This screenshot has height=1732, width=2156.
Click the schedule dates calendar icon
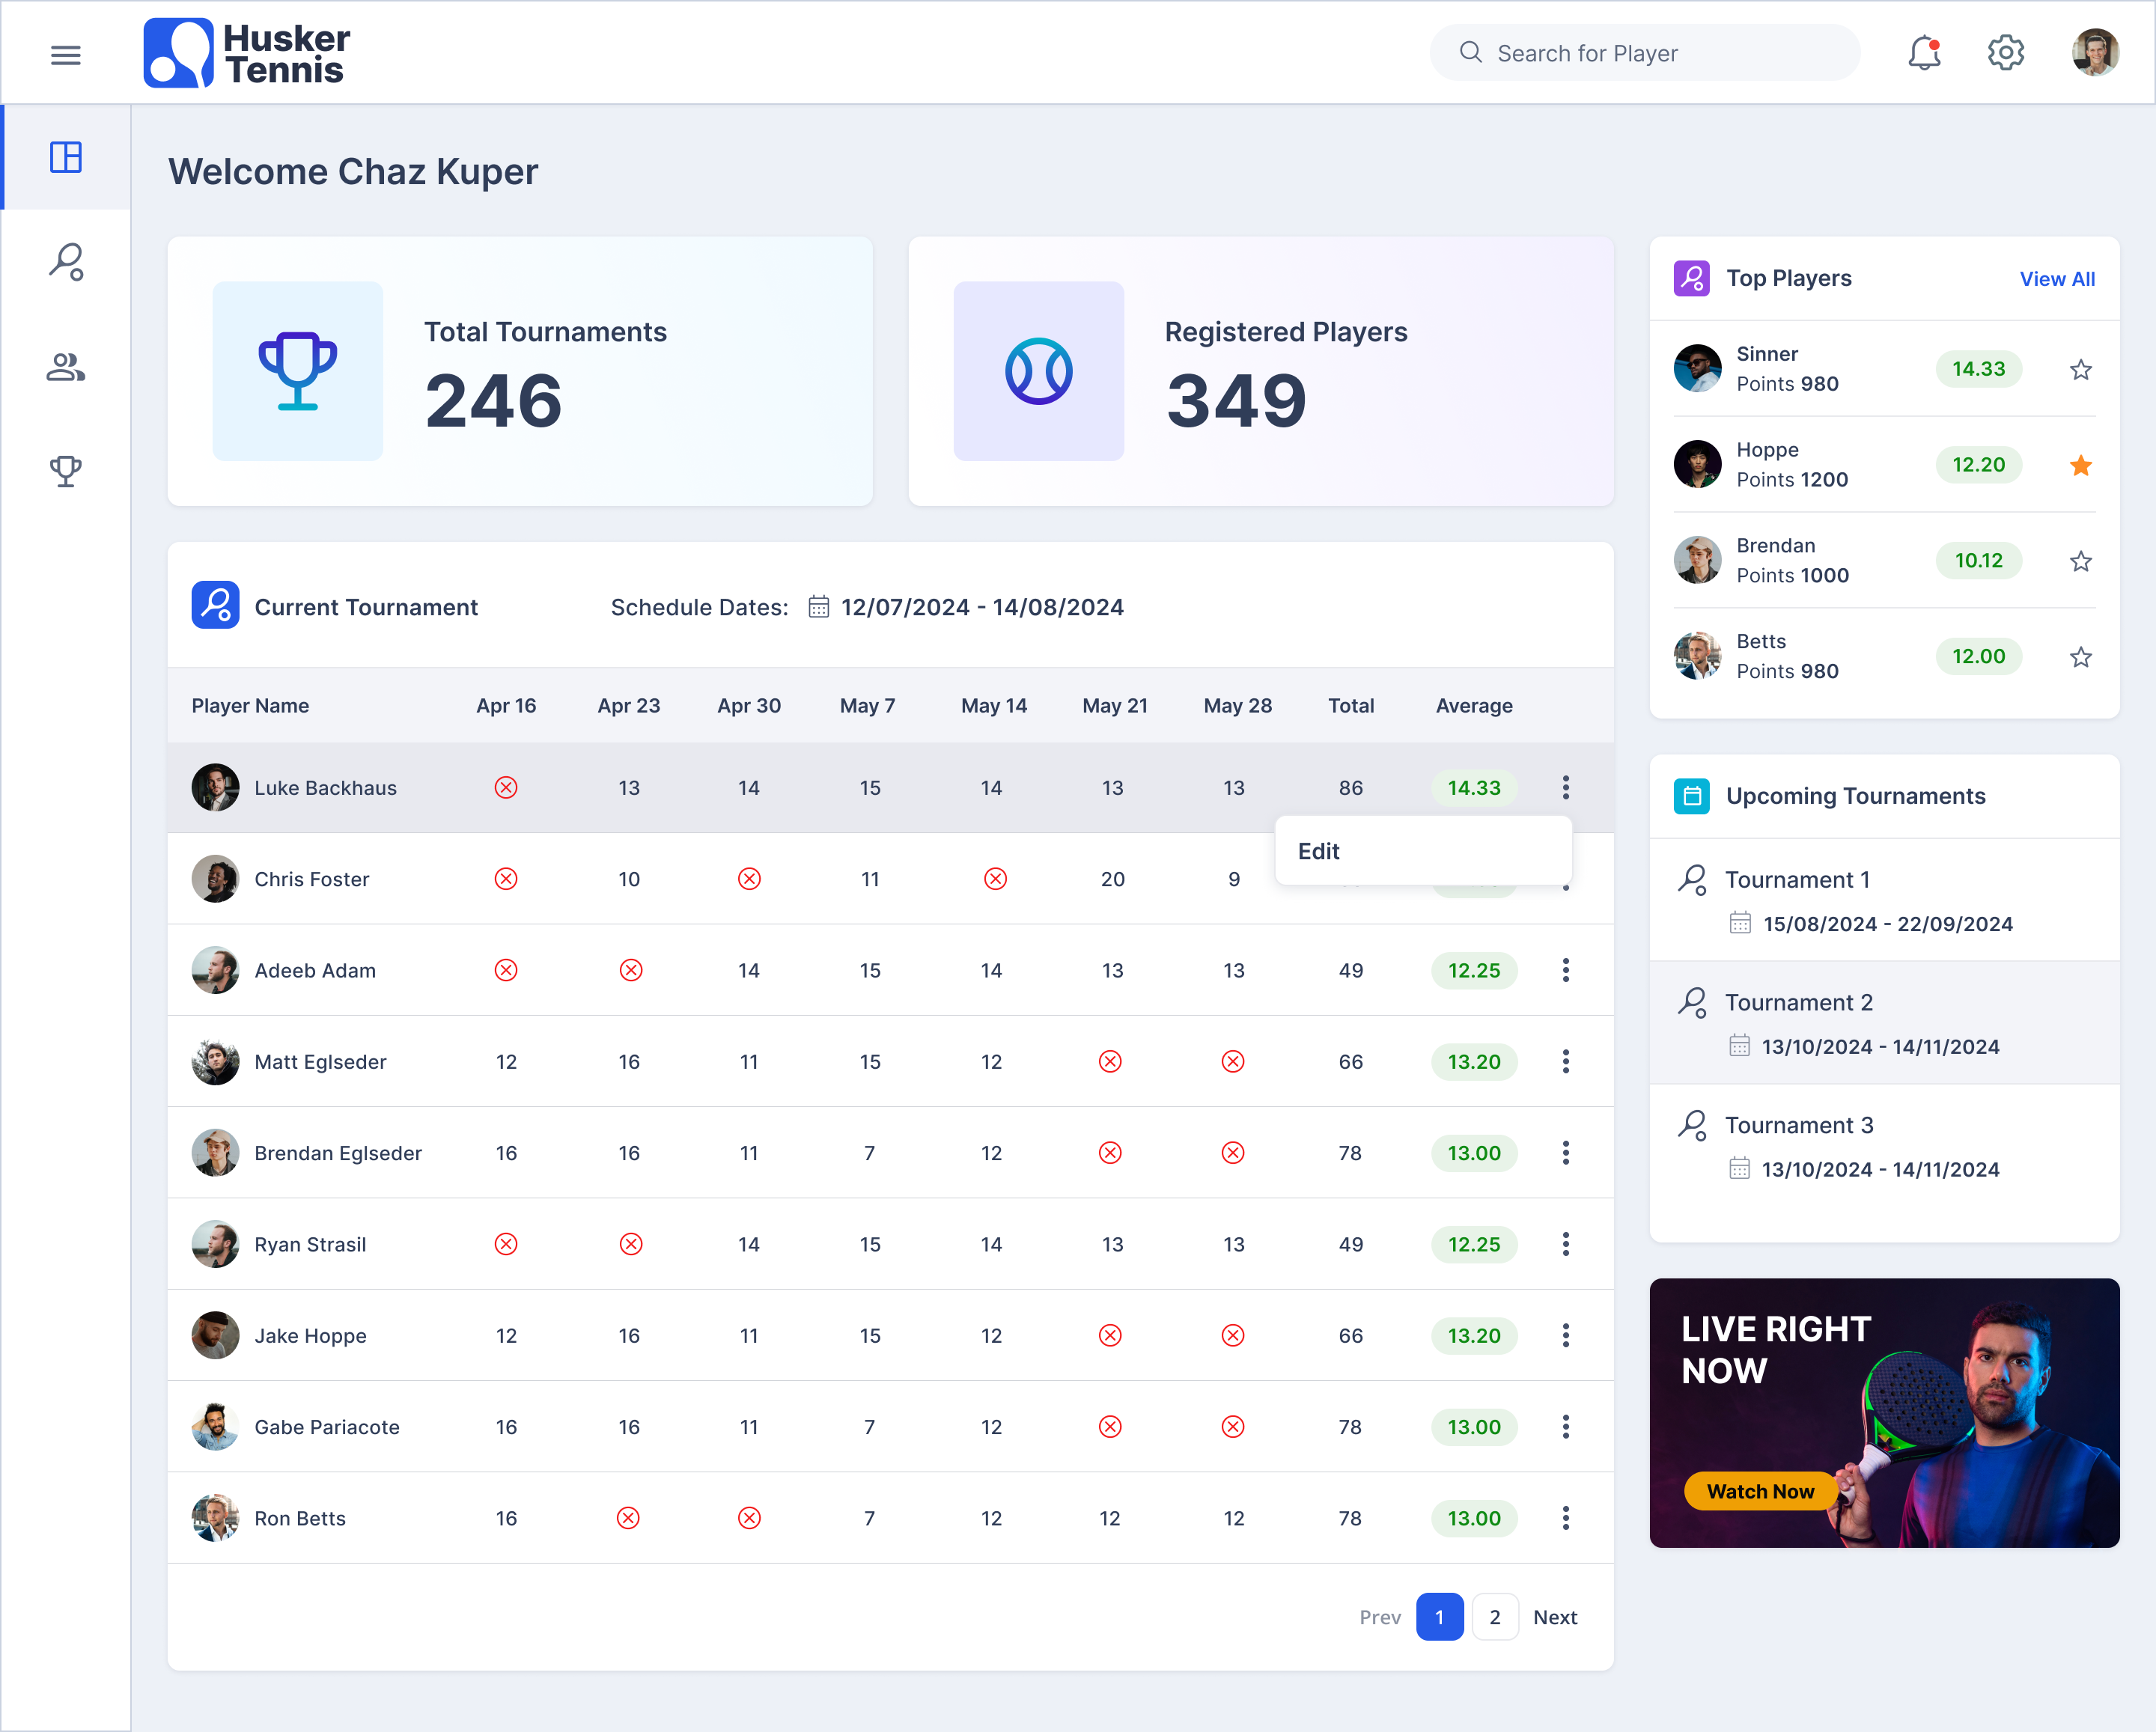pyautogui.click(x=818, y=607)
